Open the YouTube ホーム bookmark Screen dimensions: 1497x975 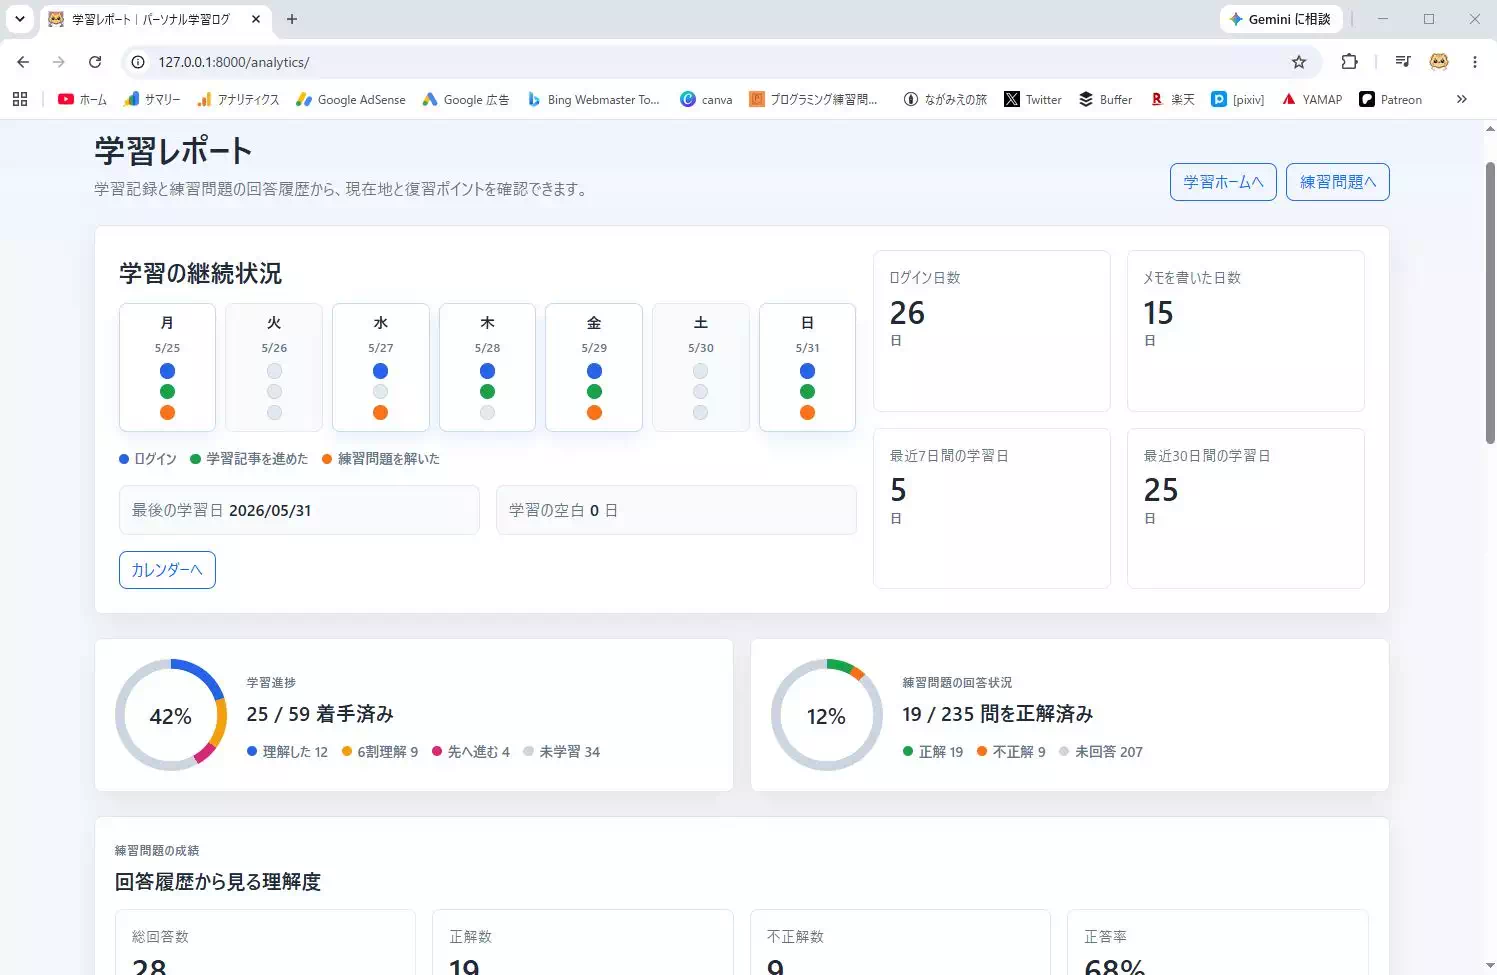[82, 99]
